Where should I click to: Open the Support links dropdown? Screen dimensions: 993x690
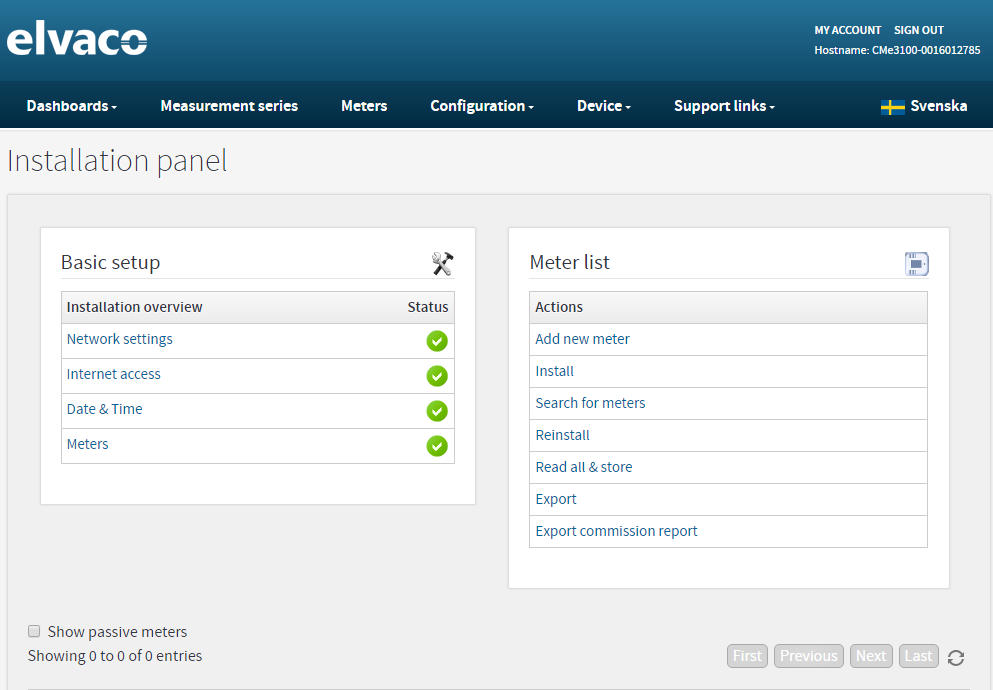(x=724, y=106)
